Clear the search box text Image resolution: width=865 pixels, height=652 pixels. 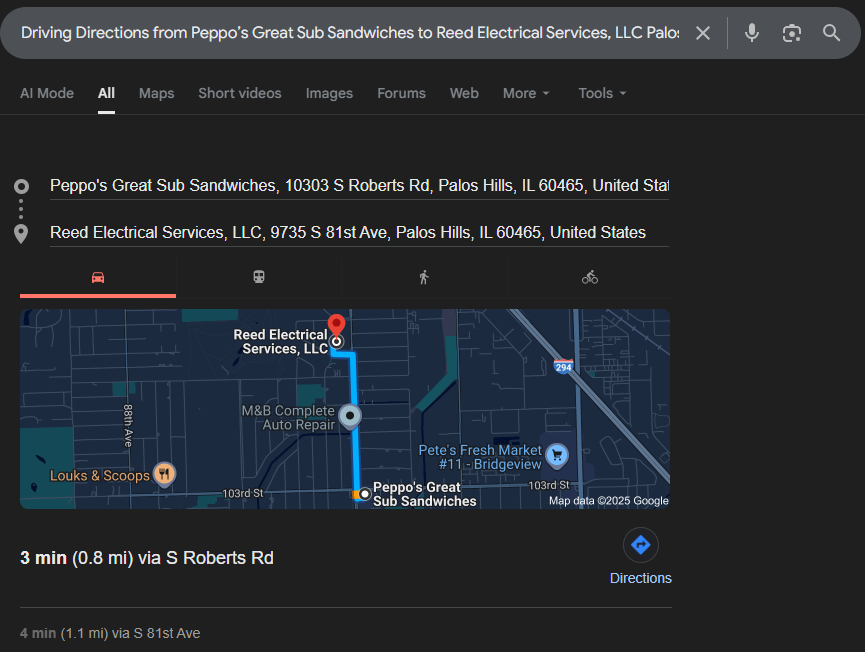(x=703, y=33)
